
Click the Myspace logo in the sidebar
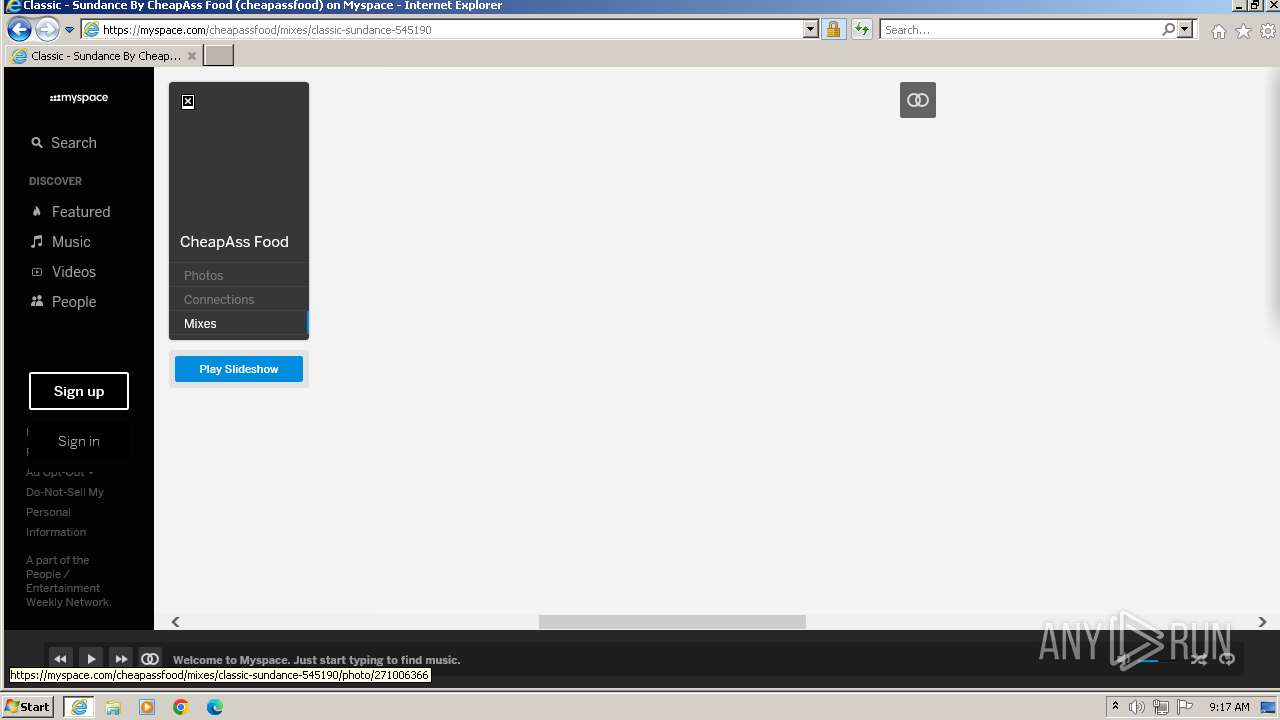79,98
